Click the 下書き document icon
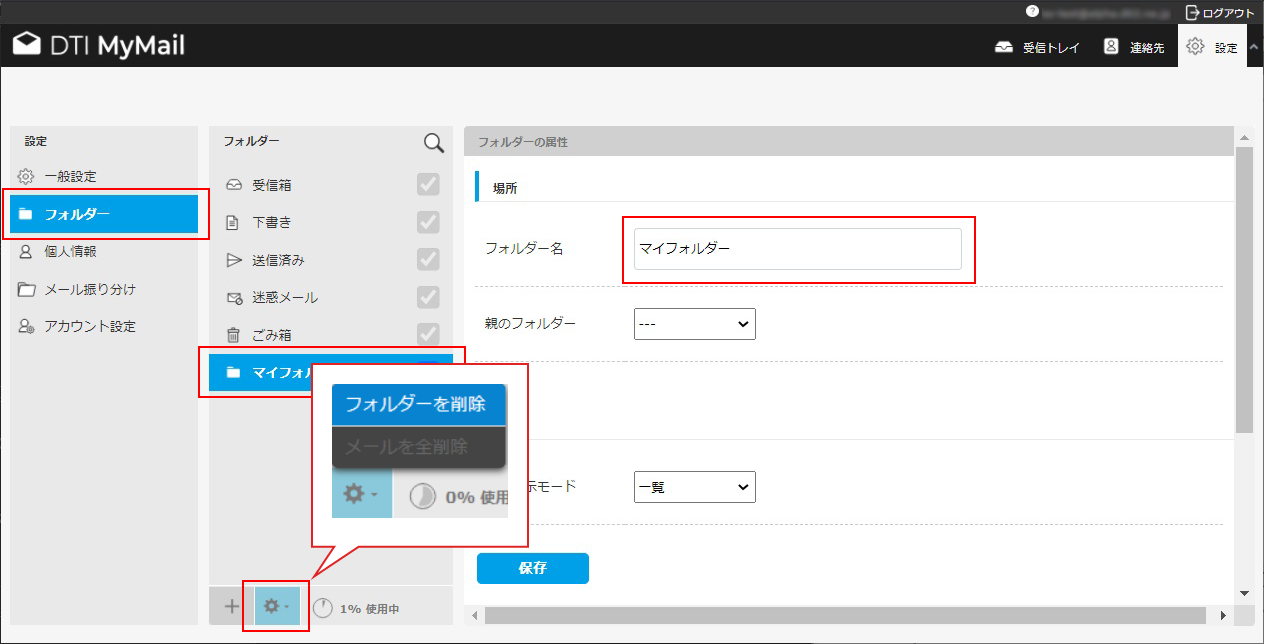Viewport: 1264px width, 644px height. tap(233, 222)
